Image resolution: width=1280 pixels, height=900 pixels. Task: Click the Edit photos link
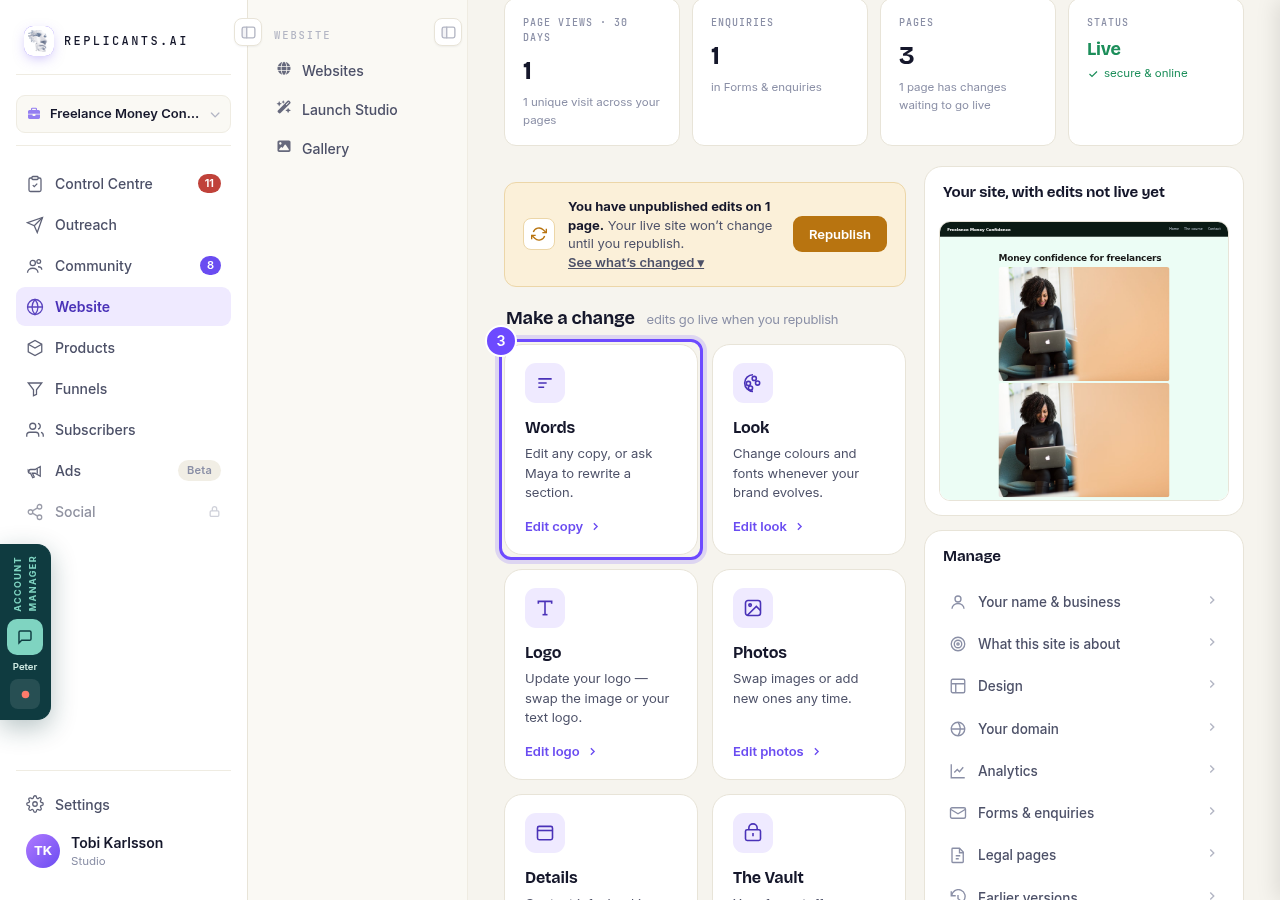pyautogui.click(x=777, y=752)
